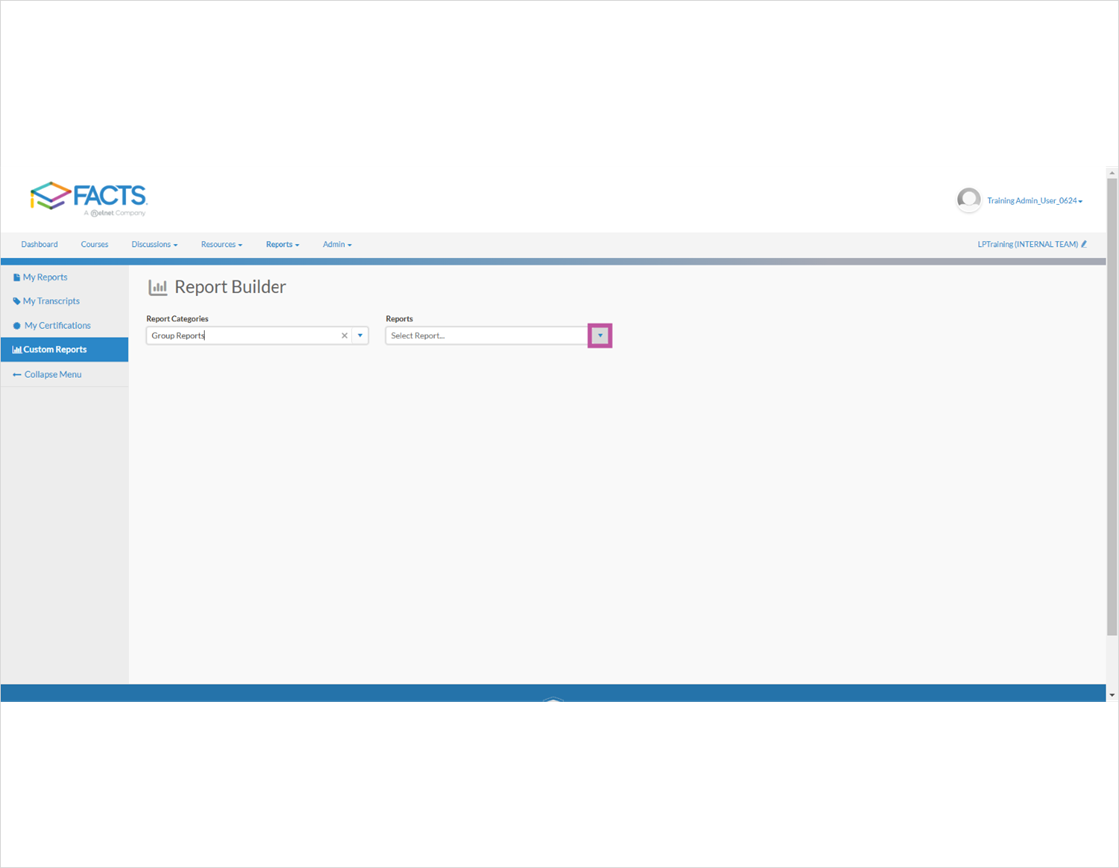Expand the Admin menu
This screenshot has width=1119, height=868.
coord(337,244)
